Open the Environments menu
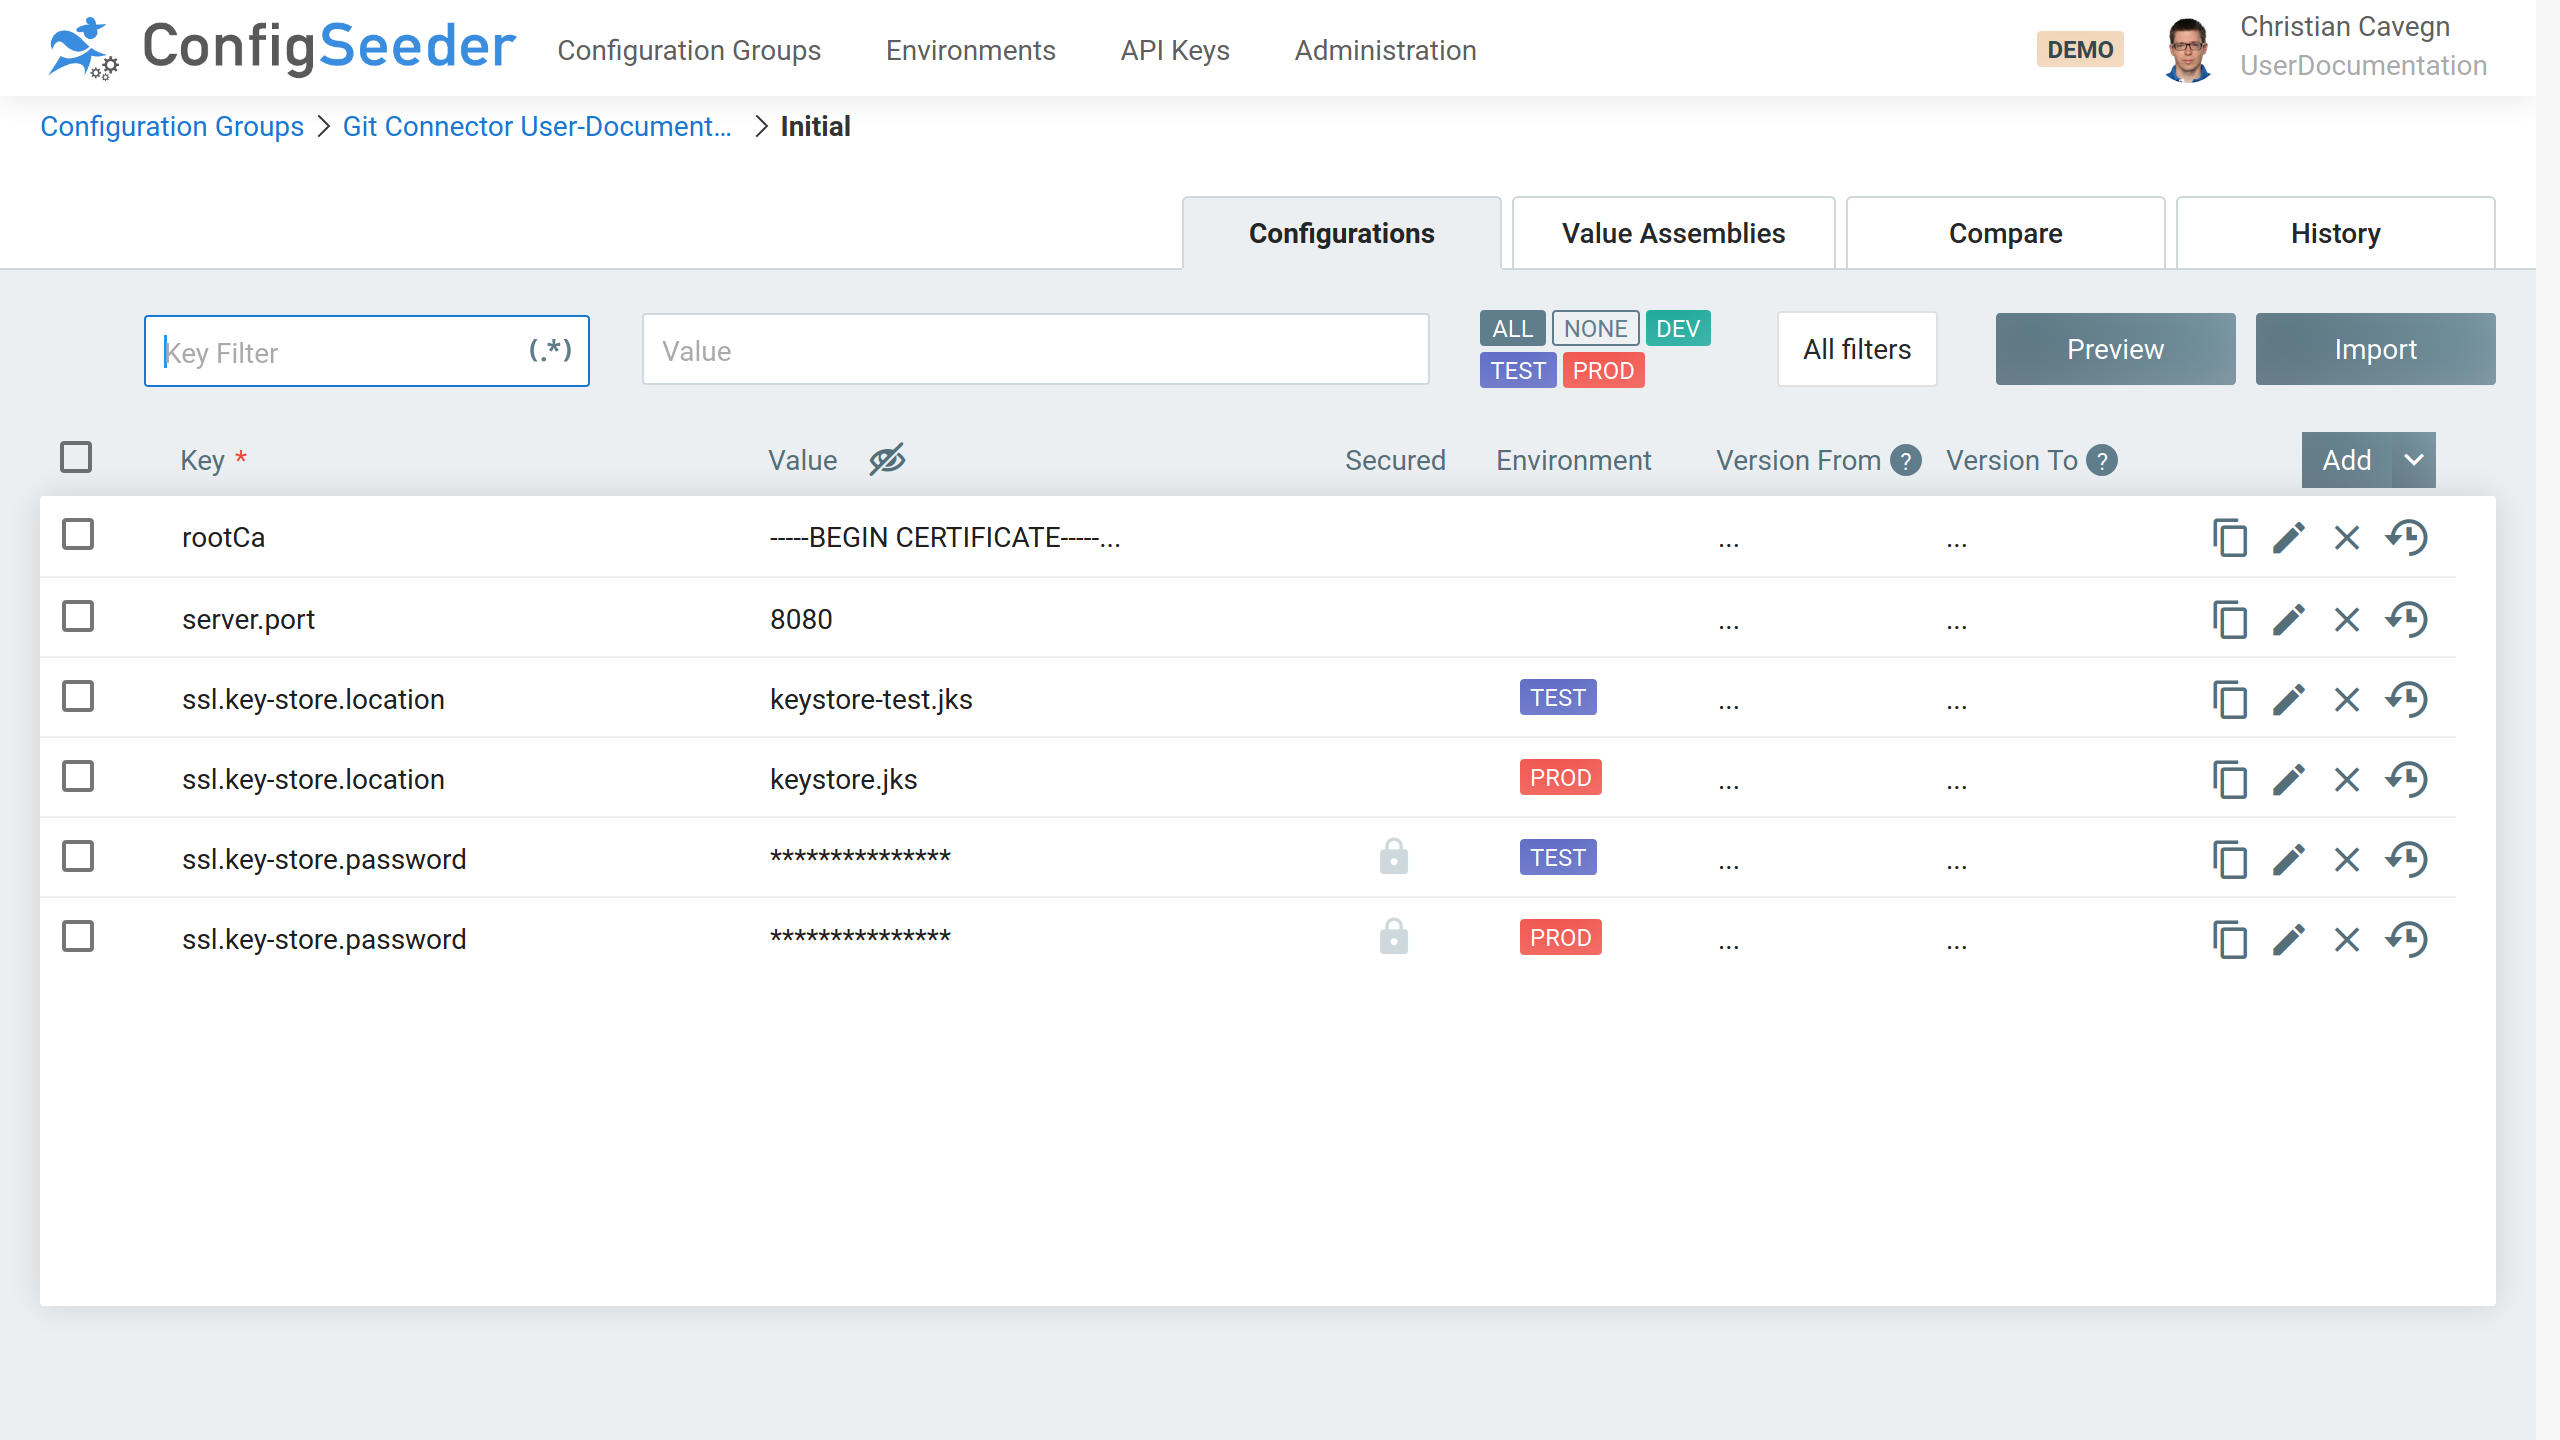Screen dimensions: 2560x1440 [x=970, y=50]
